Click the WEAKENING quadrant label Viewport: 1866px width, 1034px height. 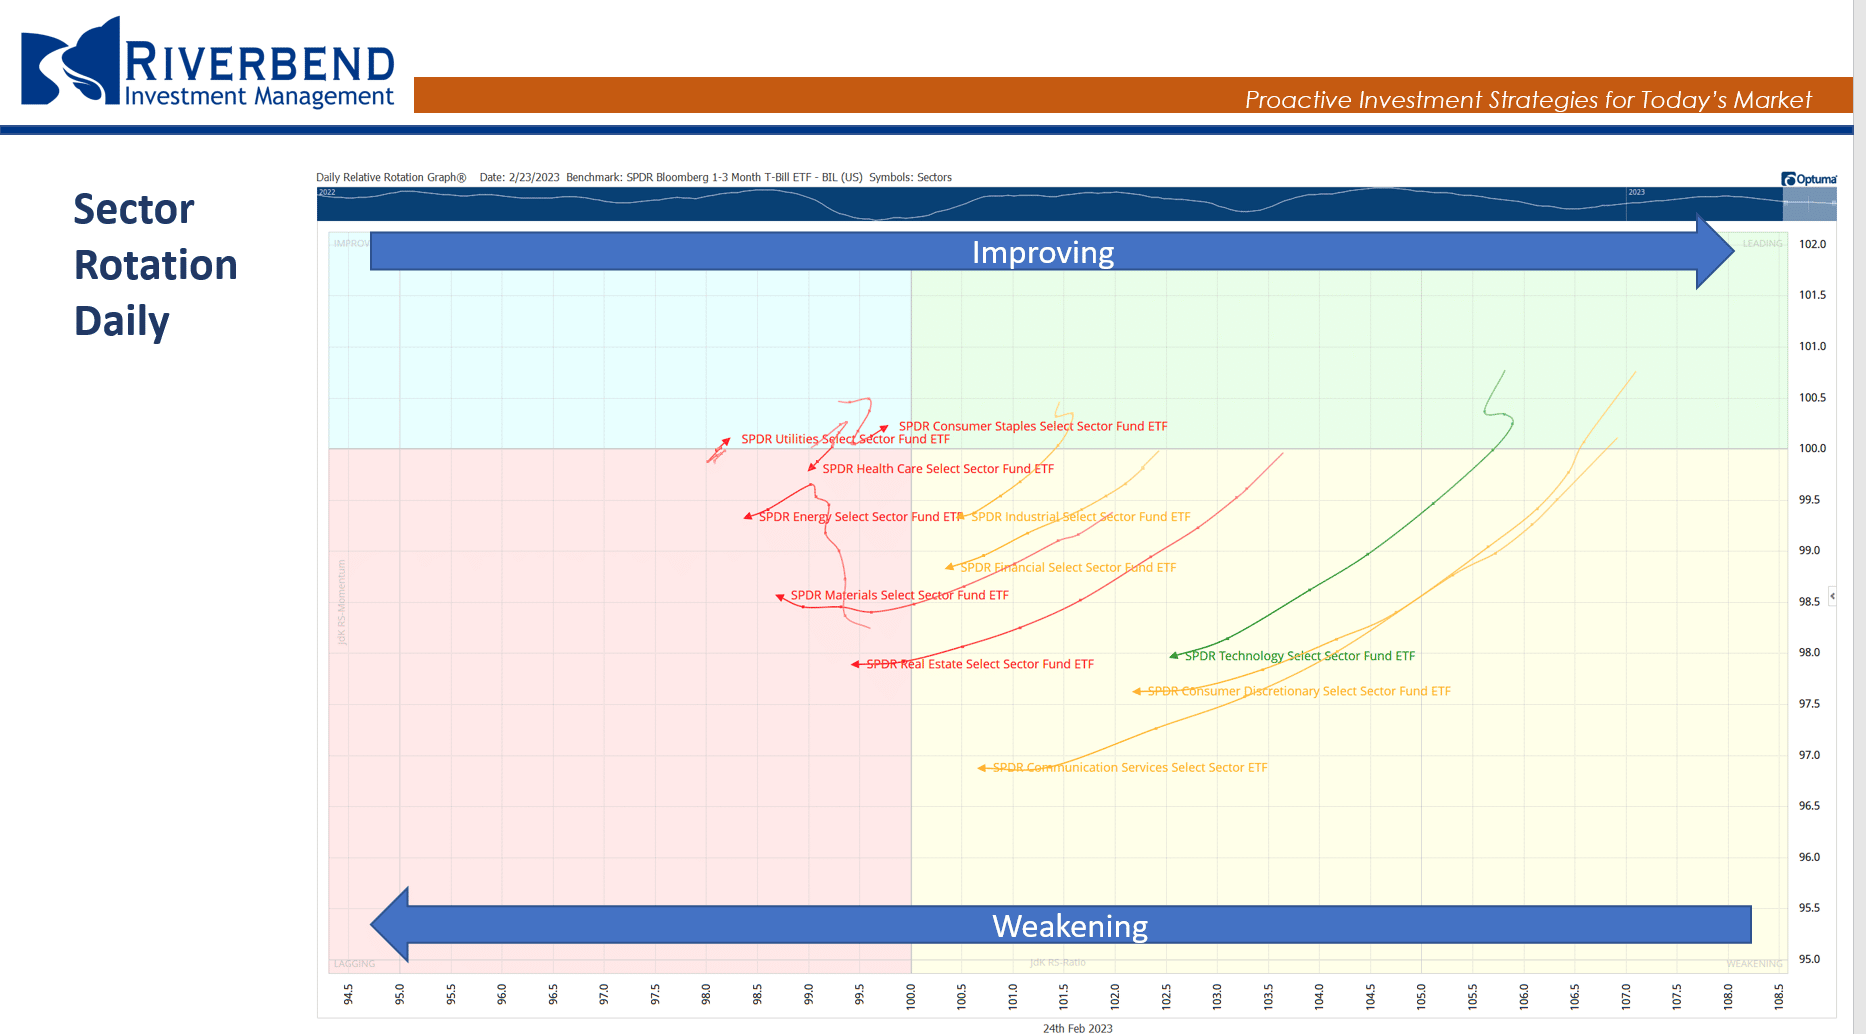(x=1754, y=964)
